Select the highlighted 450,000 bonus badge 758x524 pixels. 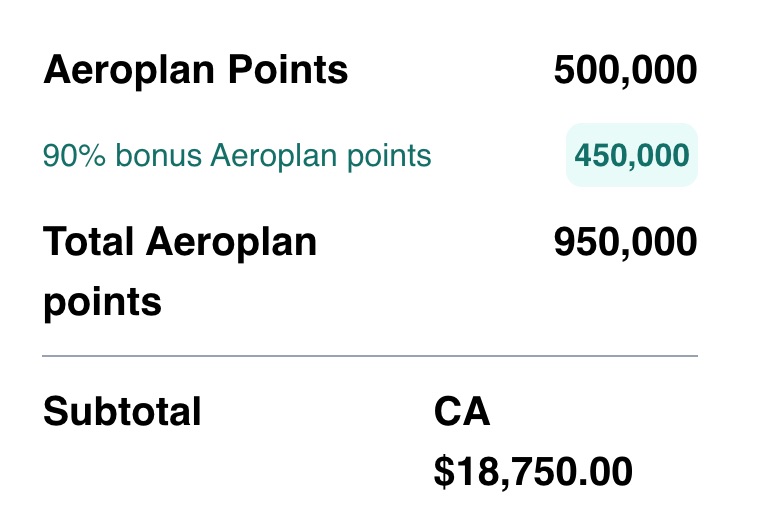point(631,156)
